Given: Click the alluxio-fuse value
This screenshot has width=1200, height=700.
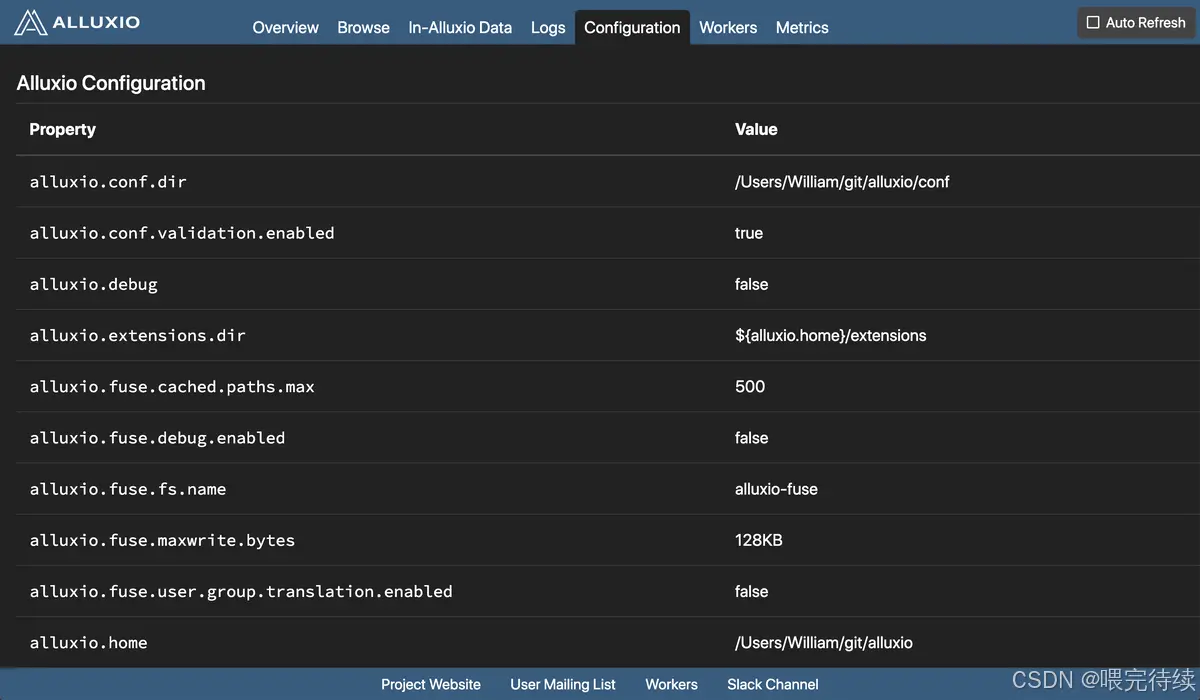Looking at the screenshot, I should (x=776, y=489).
